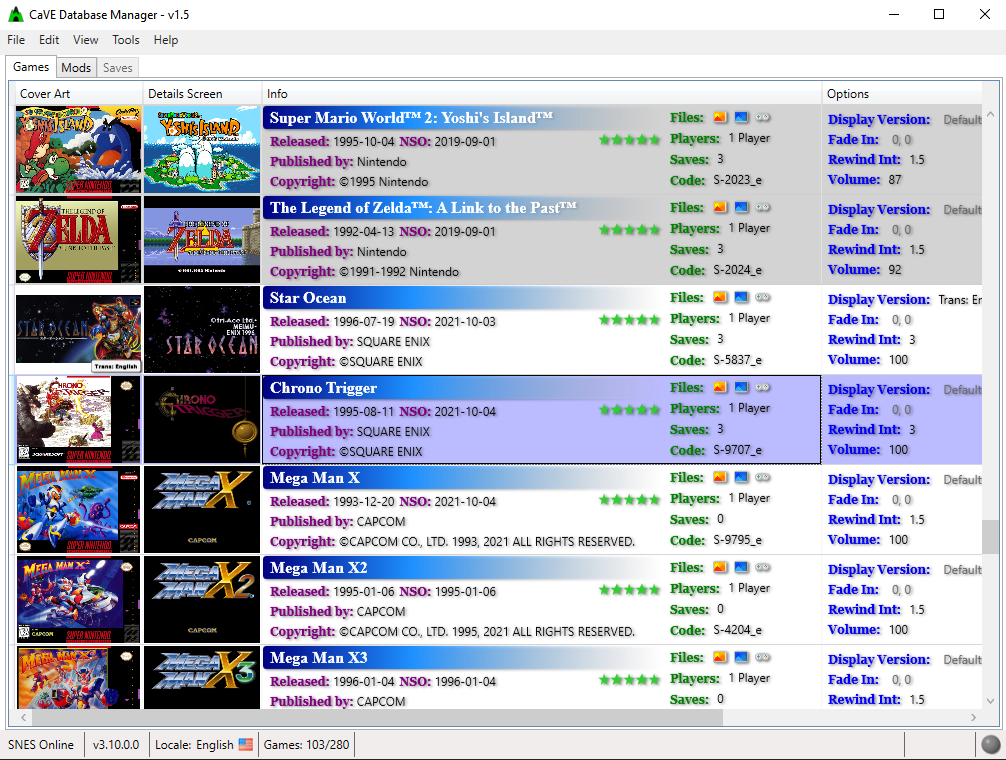Click the Chrono Trigger title text

323,388
